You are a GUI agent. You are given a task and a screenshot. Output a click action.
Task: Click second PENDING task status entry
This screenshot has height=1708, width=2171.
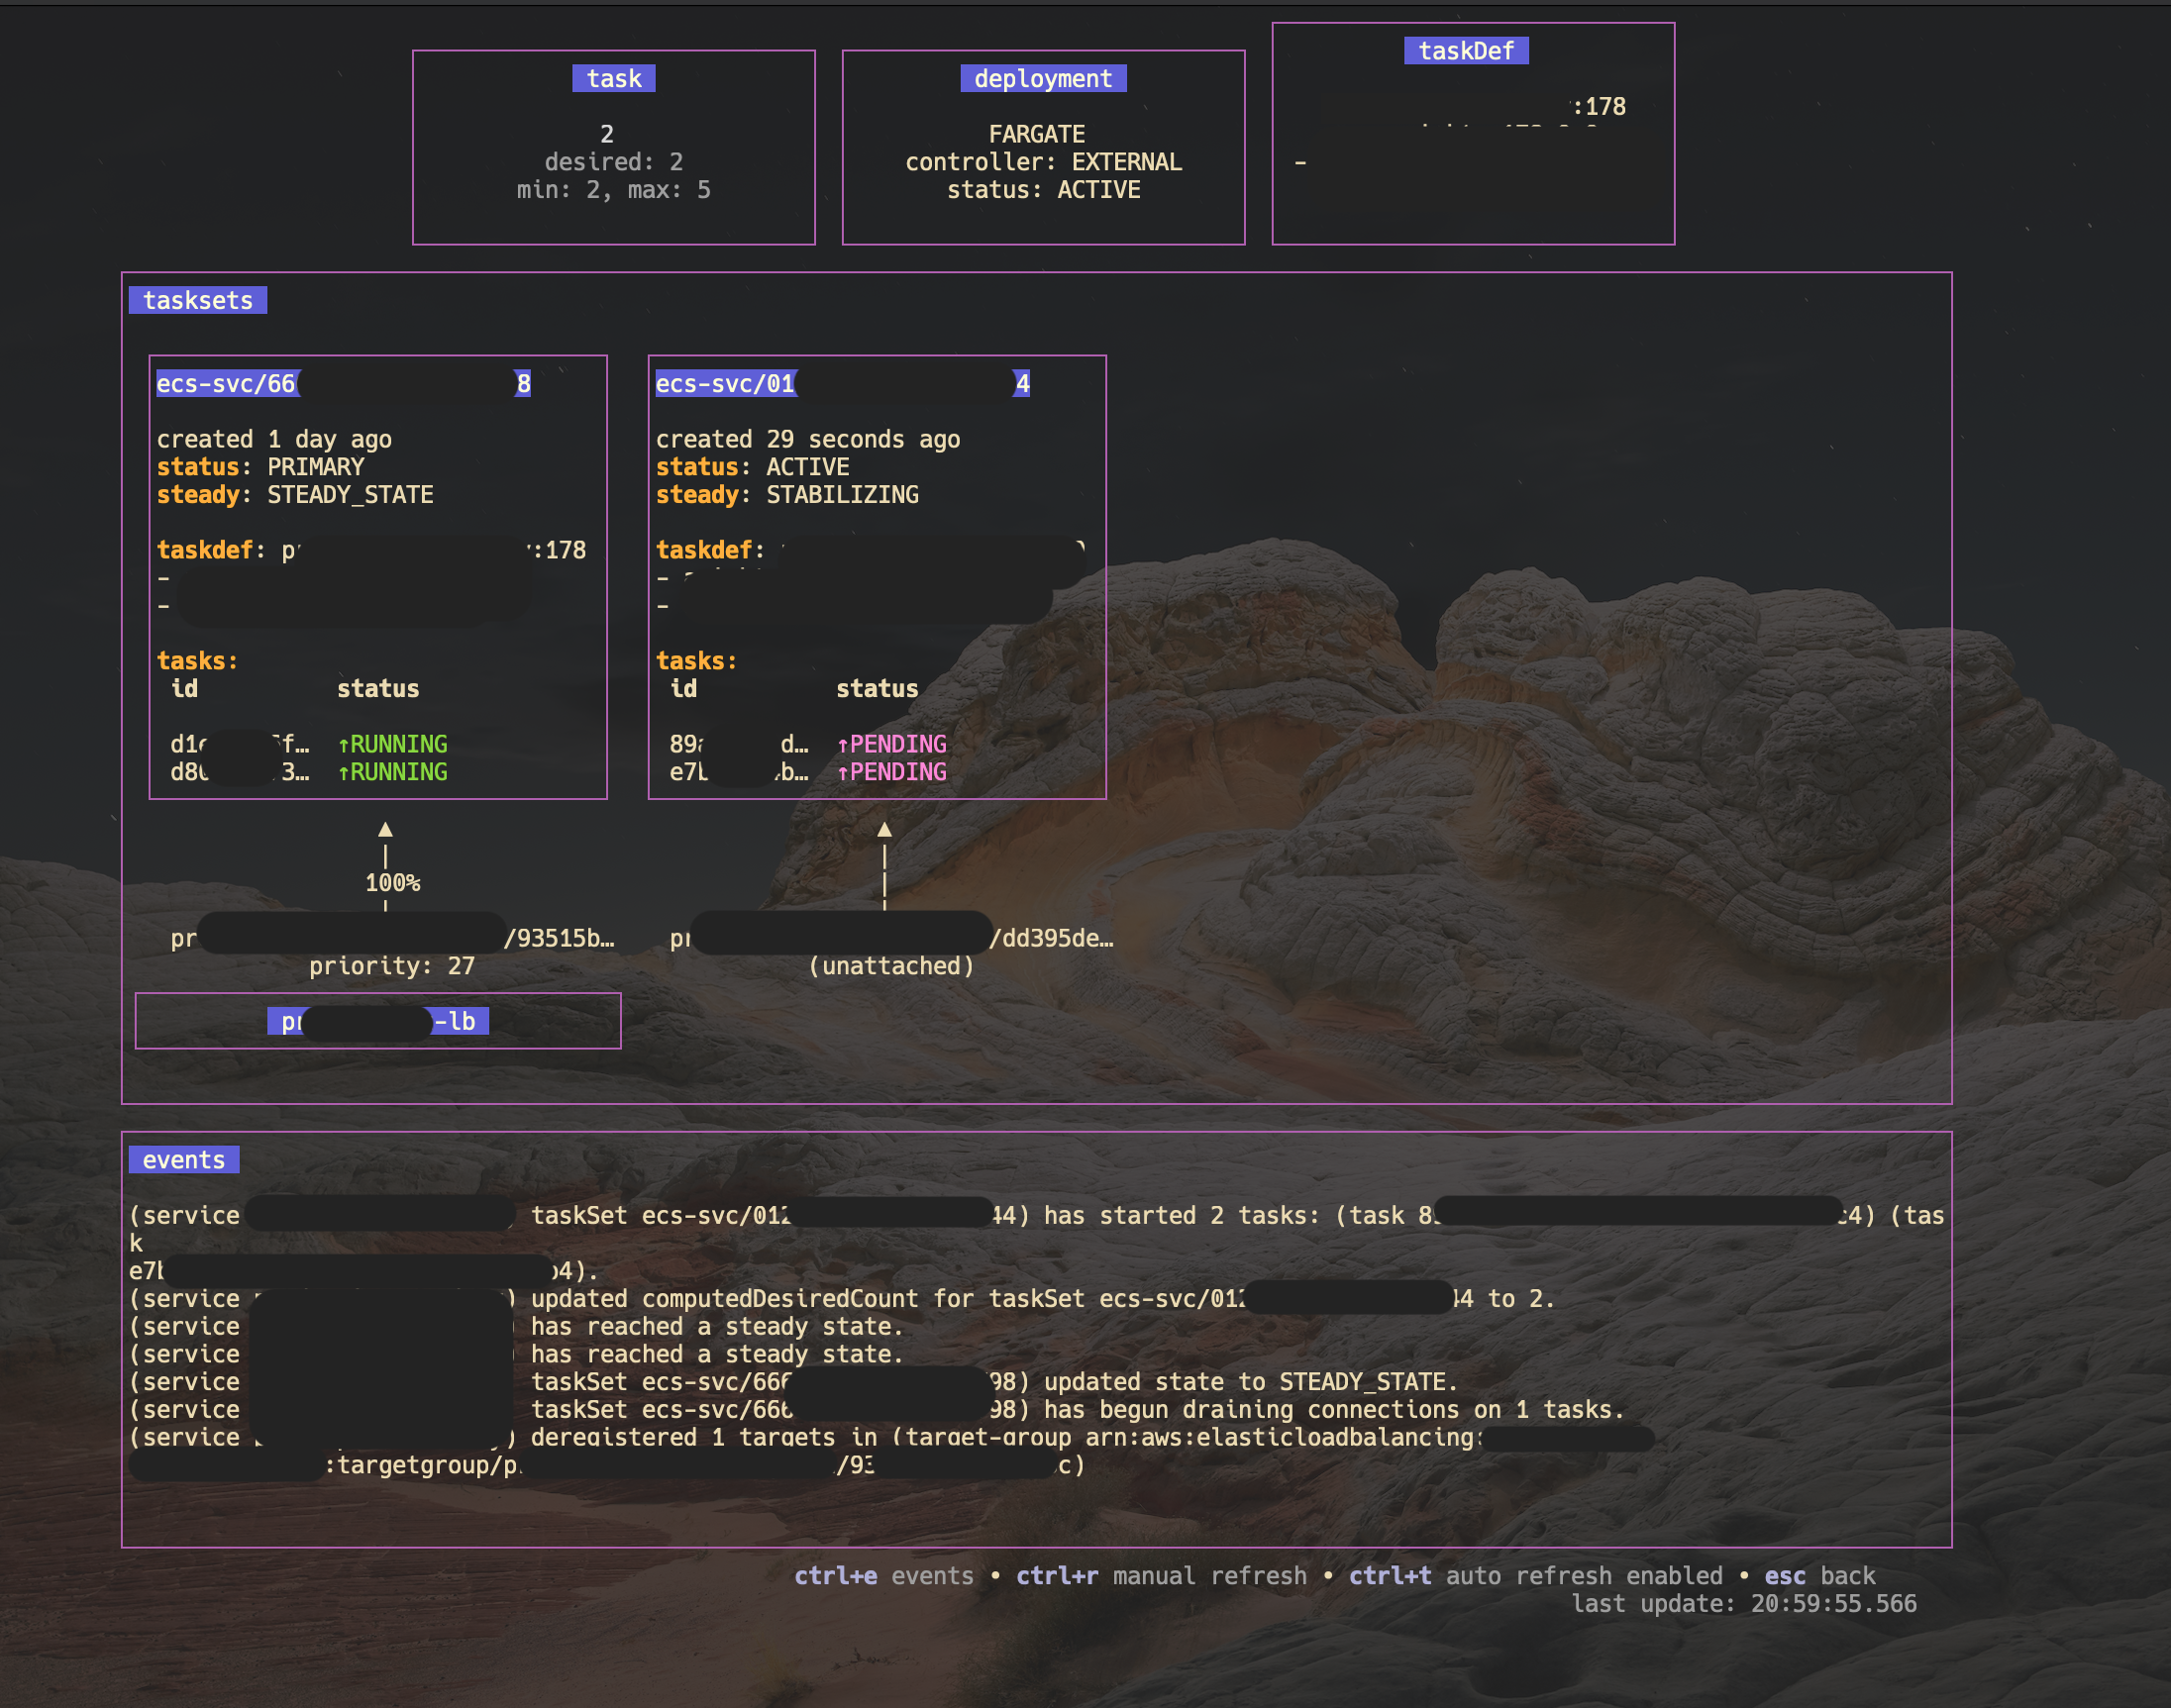[x=891, y=772]
